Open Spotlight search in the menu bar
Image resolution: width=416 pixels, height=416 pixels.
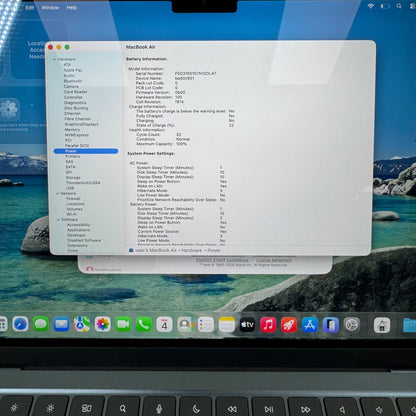tap(399, 6)
